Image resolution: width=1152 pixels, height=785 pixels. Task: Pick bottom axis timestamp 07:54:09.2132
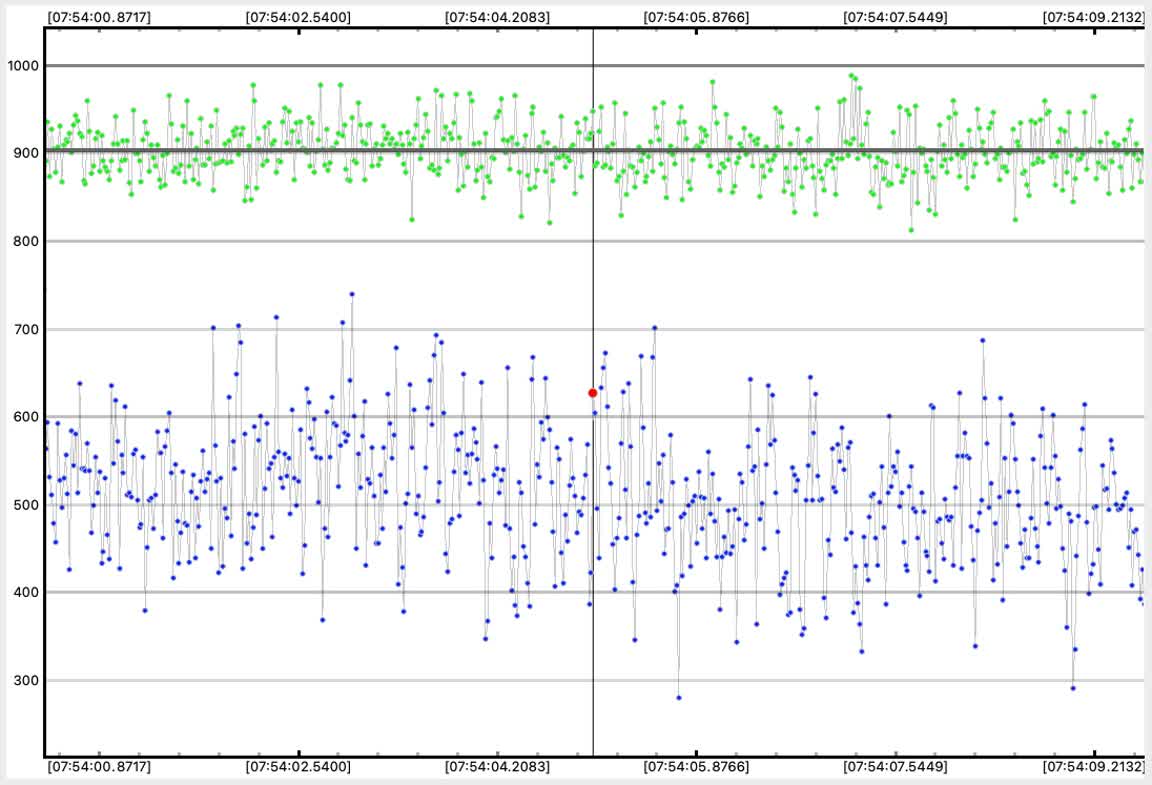click(x=1093, y=767)
